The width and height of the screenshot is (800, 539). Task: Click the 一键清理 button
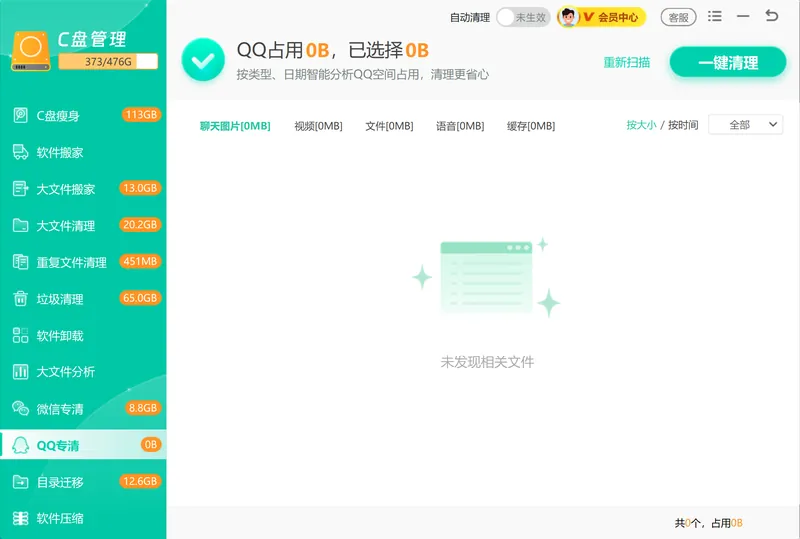click(728, 62)
